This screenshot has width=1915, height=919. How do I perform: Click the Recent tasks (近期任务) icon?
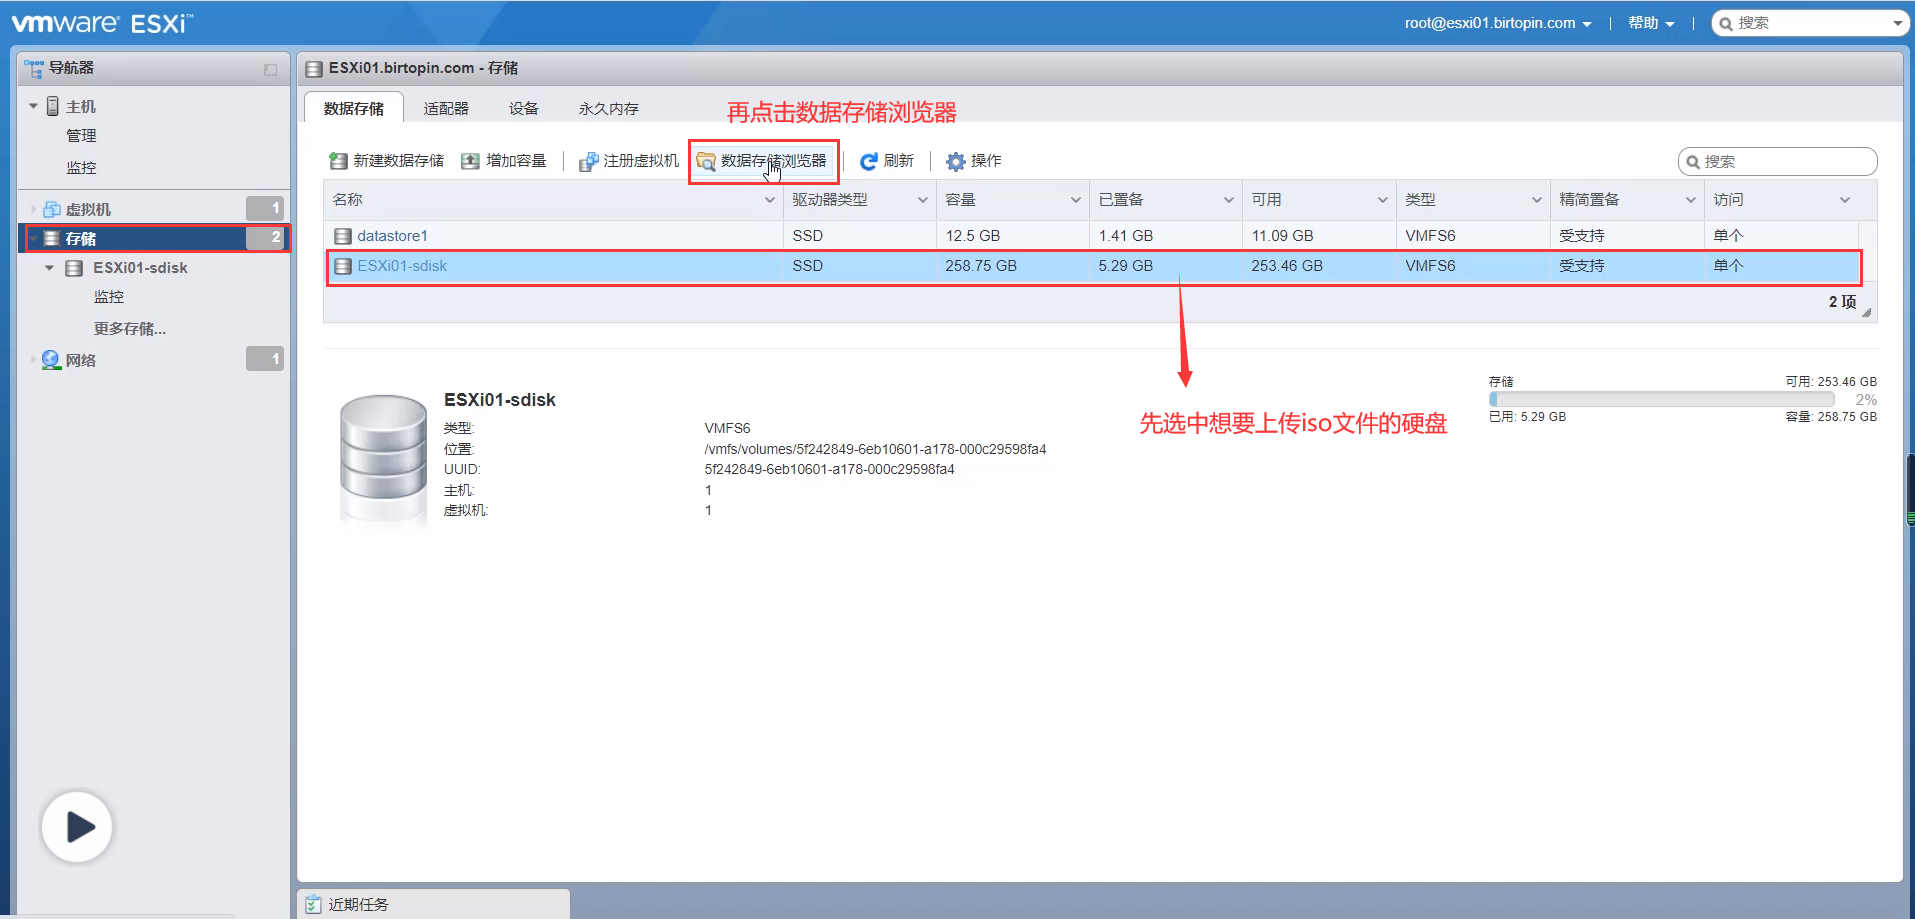tap(313, 904)
